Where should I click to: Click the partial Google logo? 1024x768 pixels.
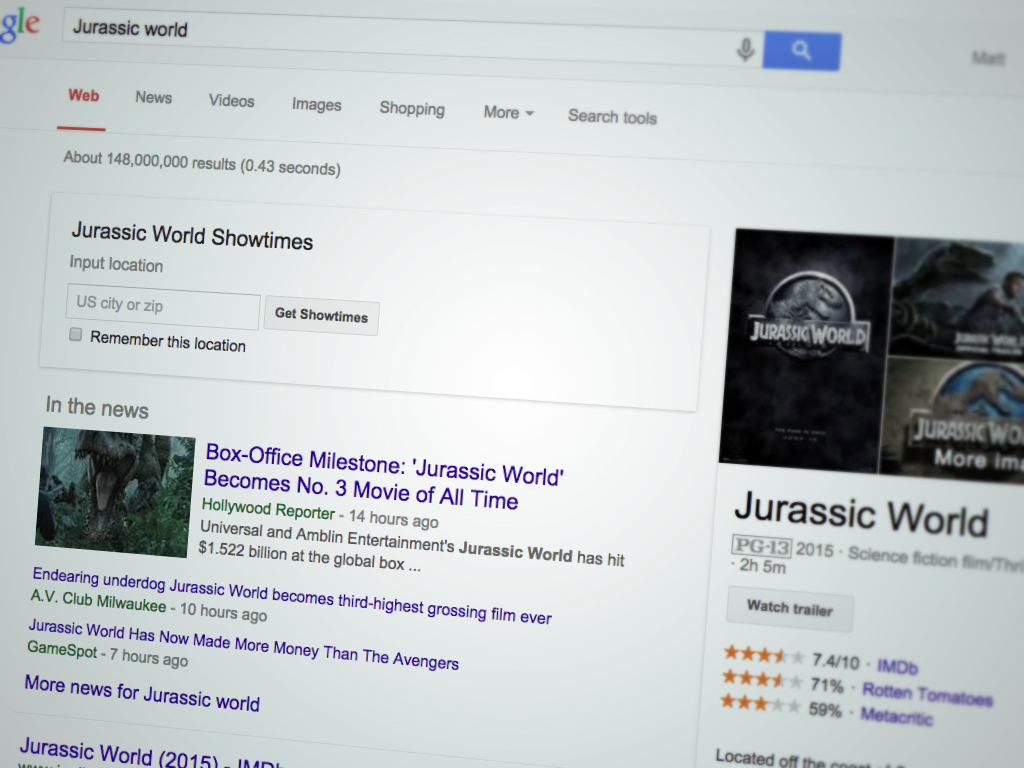(20, 24)
